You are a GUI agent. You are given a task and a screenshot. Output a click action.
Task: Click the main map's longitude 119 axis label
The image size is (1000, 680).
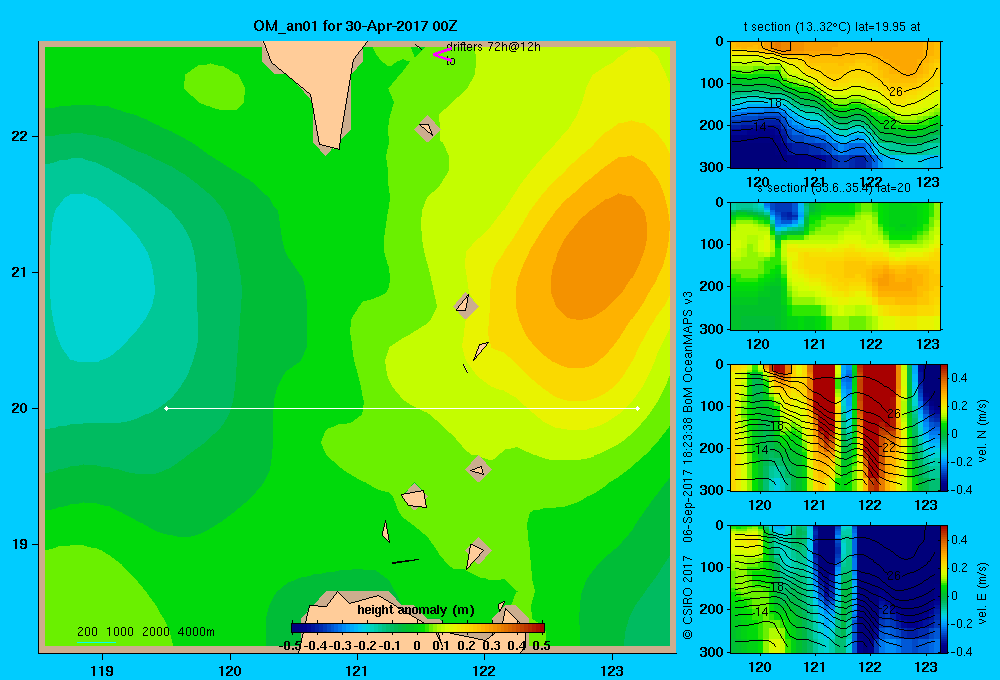point(102,670)
